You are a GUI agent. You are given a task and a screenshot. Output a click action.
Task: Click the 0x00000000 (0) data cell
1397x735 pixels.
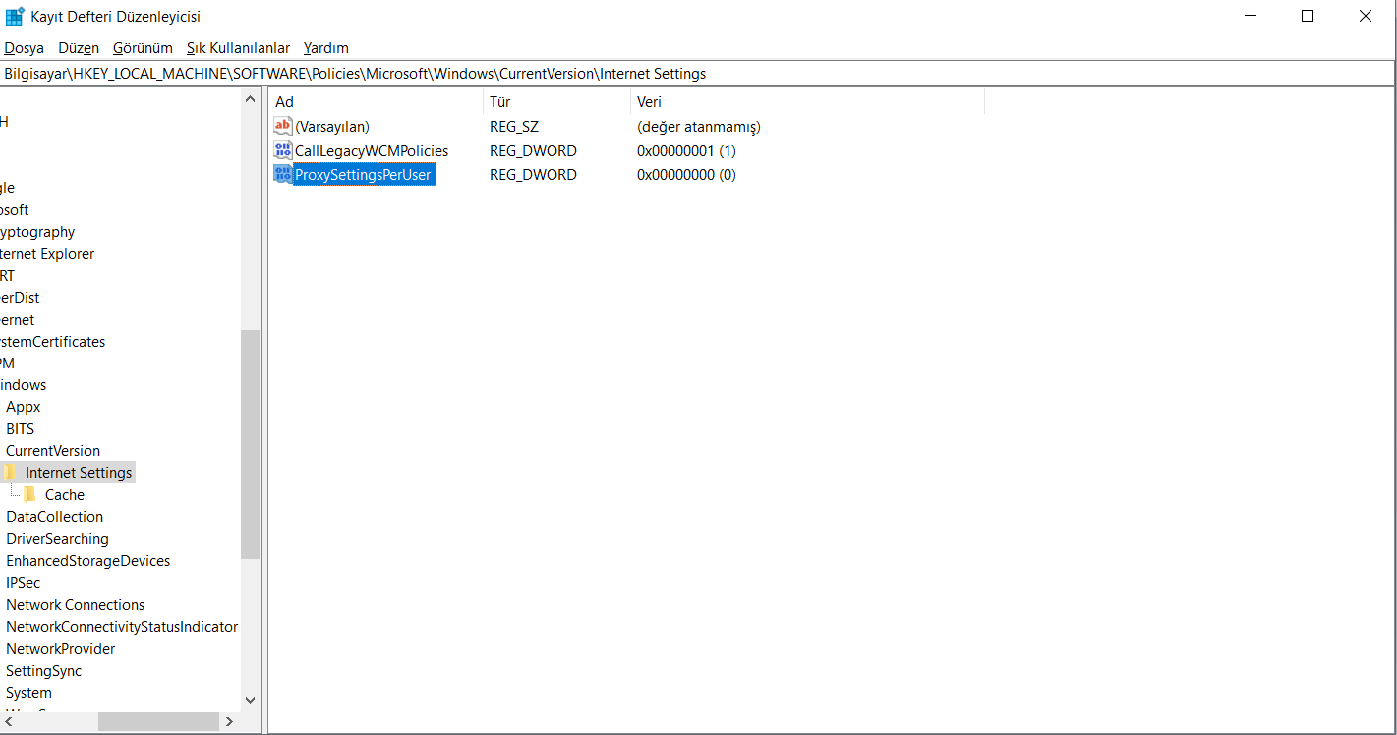pos(686,175)
